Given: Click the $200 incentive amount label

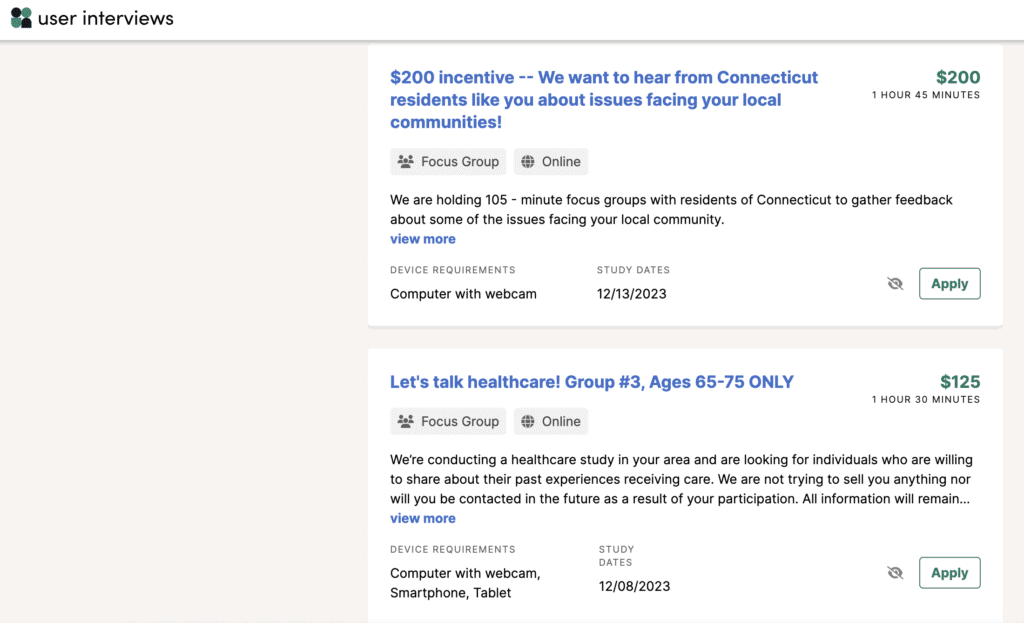Looking at the screenshot, I should [x=957, y=76].
